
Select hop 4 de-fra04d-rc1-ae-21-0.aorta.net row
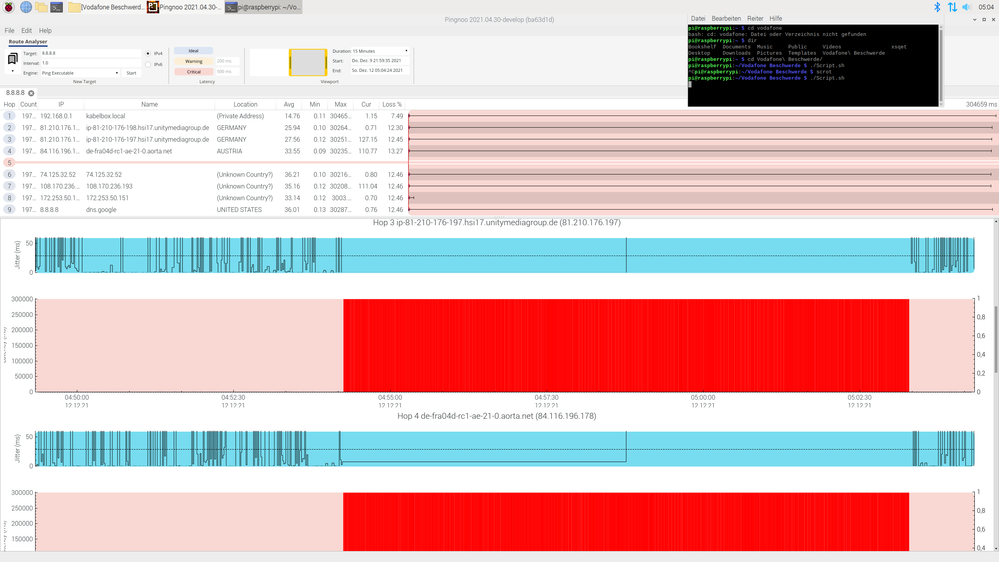(204, 151)
